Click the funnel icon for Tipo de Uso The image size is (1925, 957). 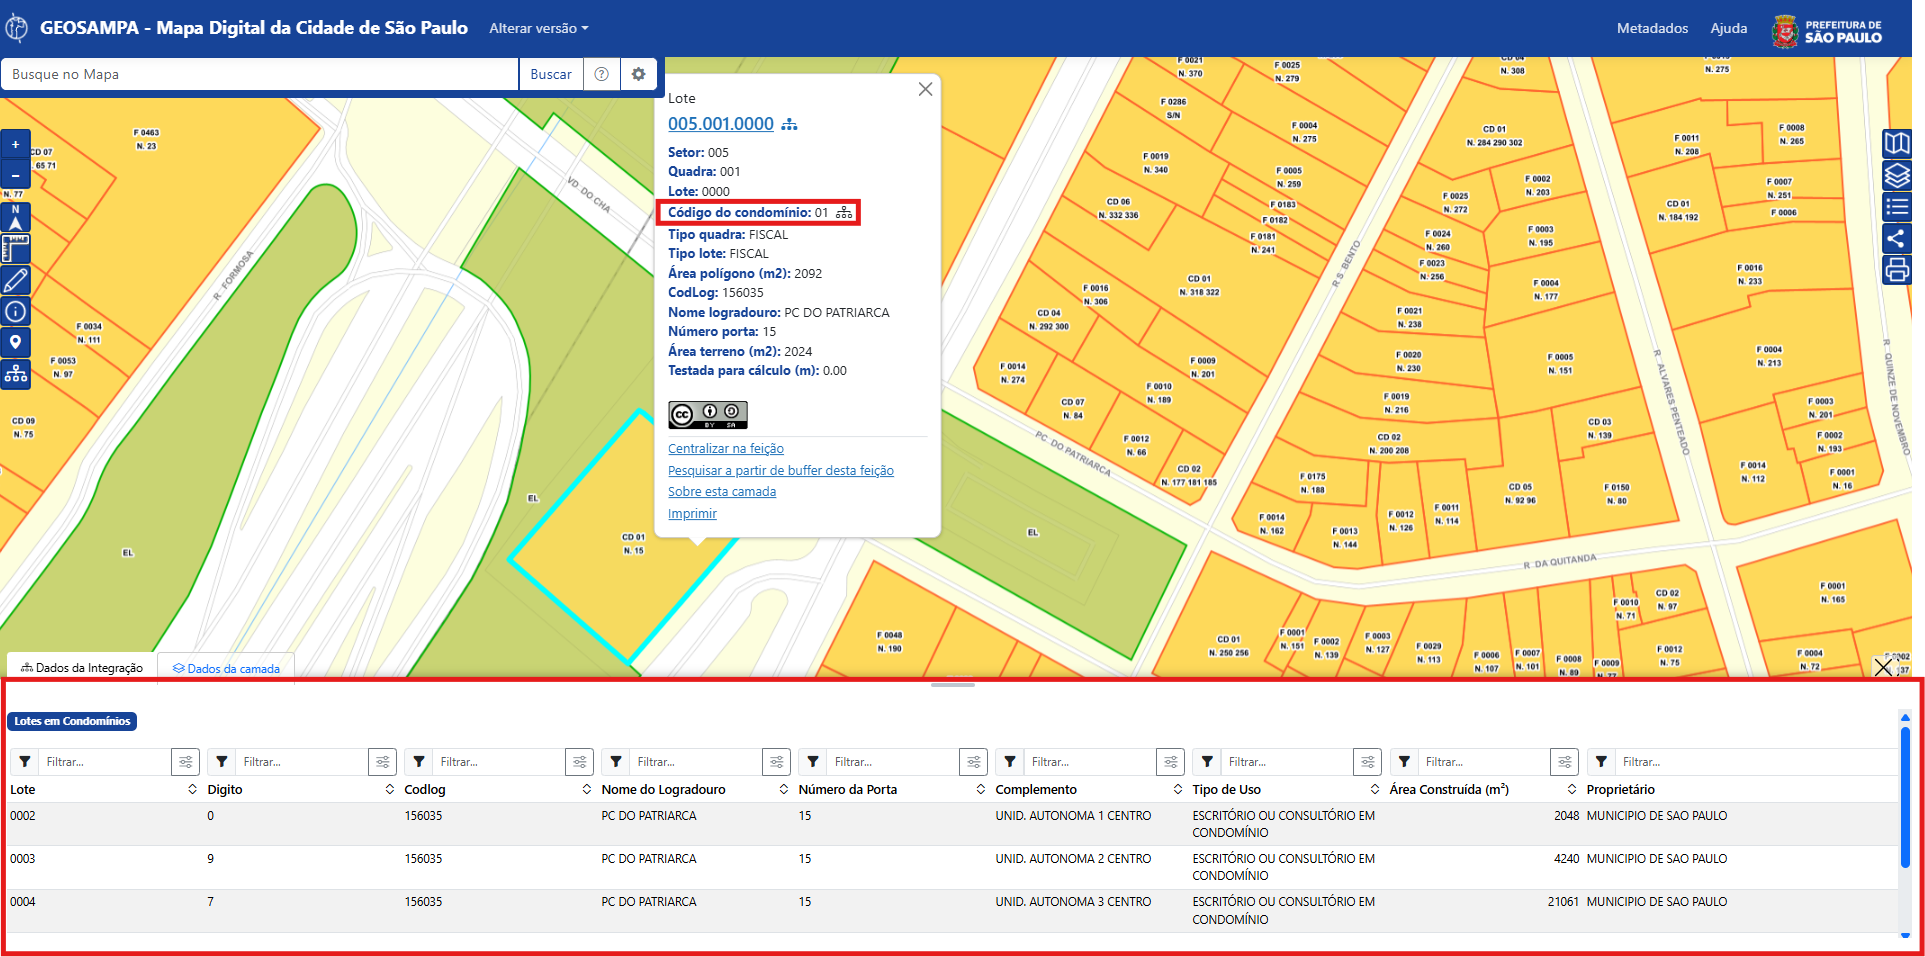pos(1207,762)
